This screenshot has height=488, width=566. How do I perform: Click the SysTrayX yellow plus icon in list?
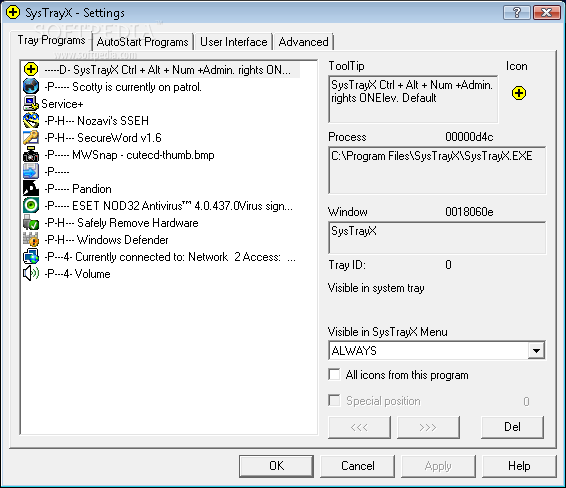pyautogui.click(x=31, y=69)
